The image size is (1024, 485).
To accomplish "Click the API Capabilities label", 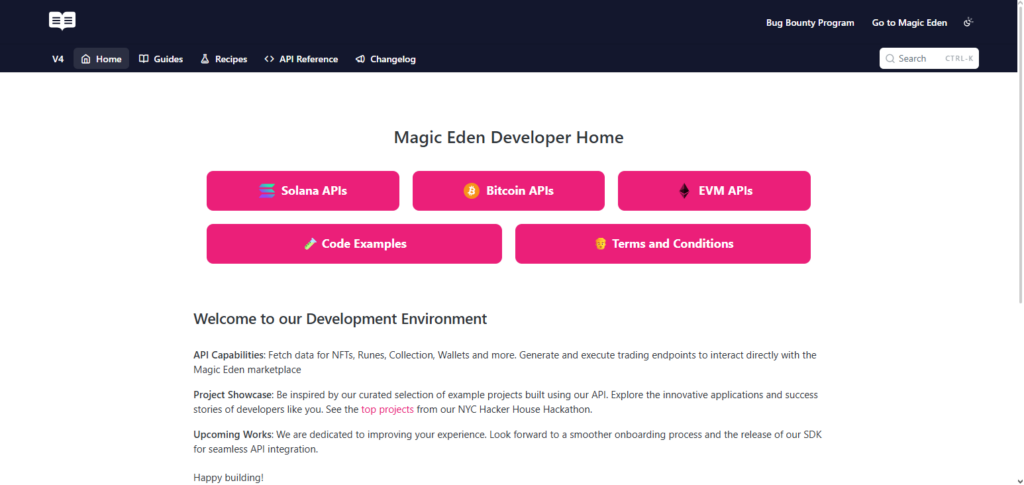I will [229, 355].
